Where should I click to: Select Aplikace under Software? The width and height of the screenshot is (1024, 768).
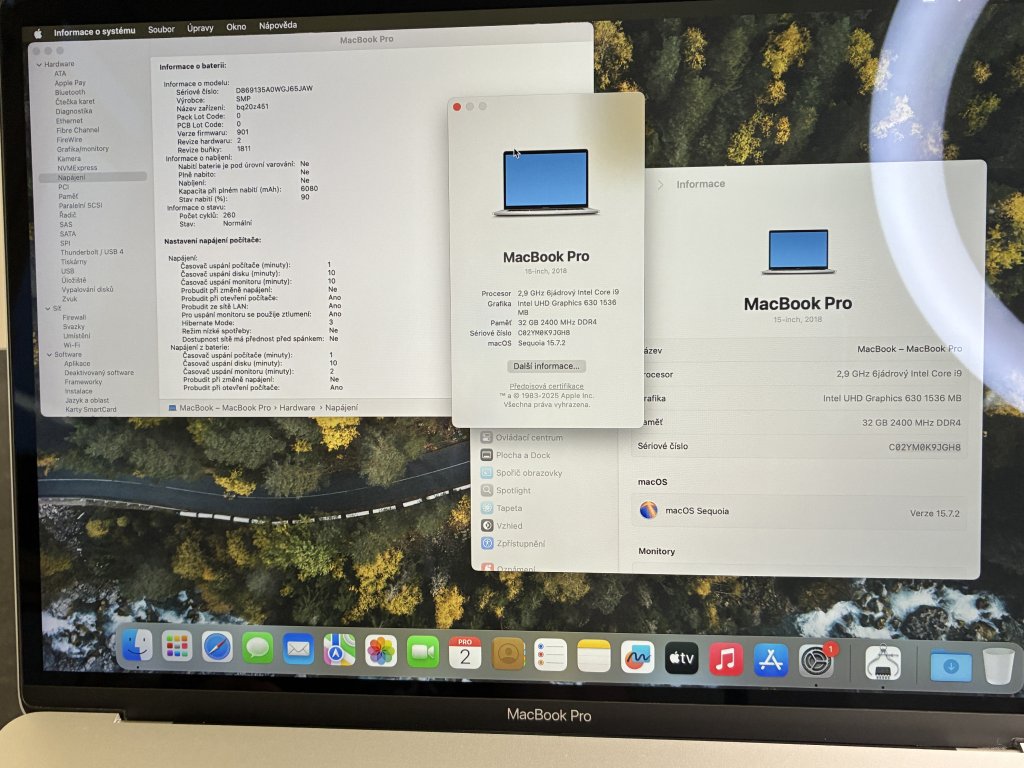pos(77,364)
